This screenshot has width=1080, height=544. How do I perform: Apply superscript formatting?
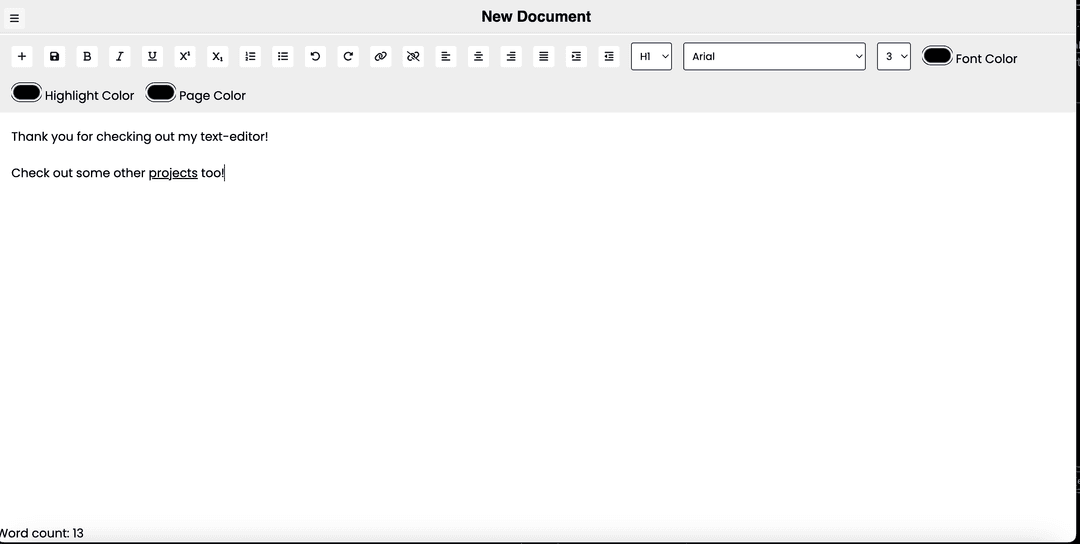pos(185,56)
